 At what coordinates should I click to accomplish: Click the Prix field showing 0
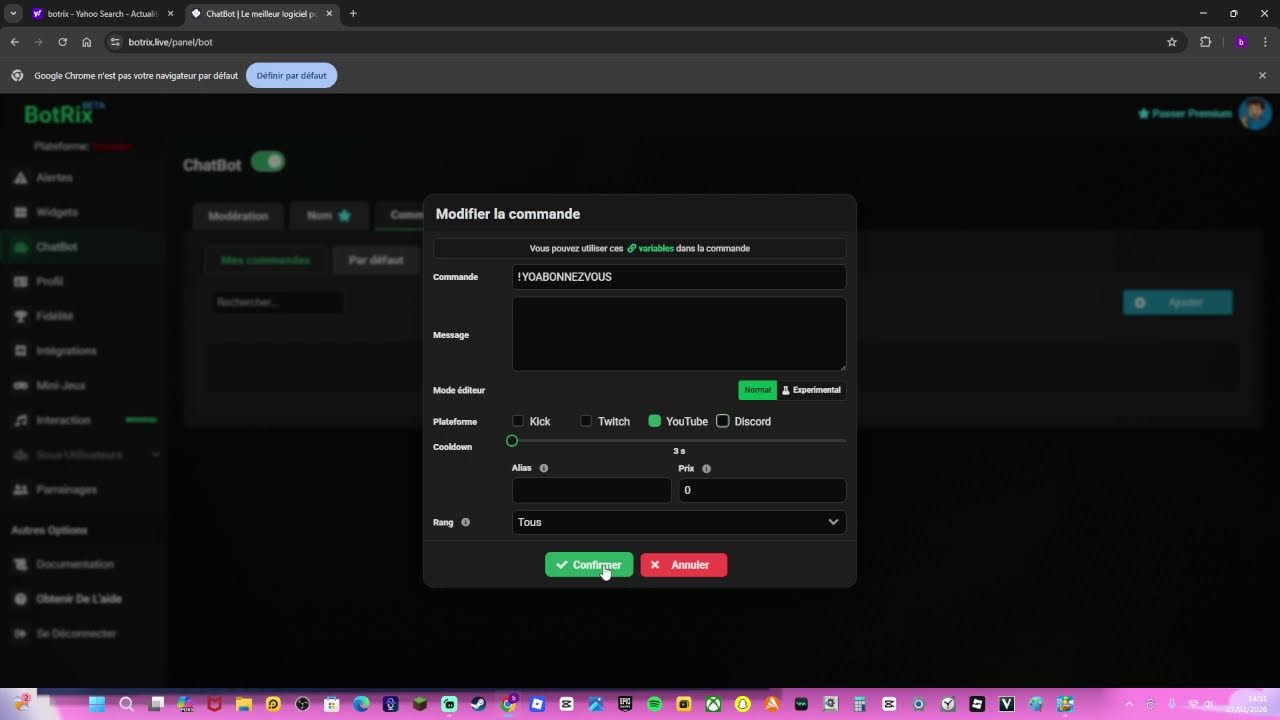762,490
